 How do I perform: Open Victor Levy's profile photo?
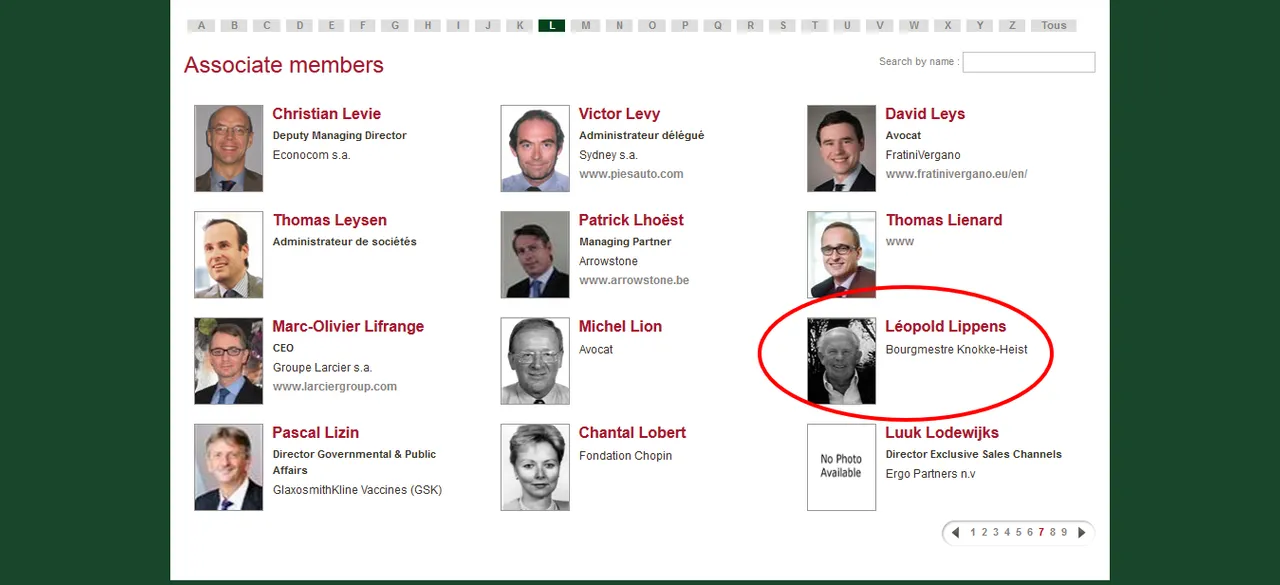[535, 148]
